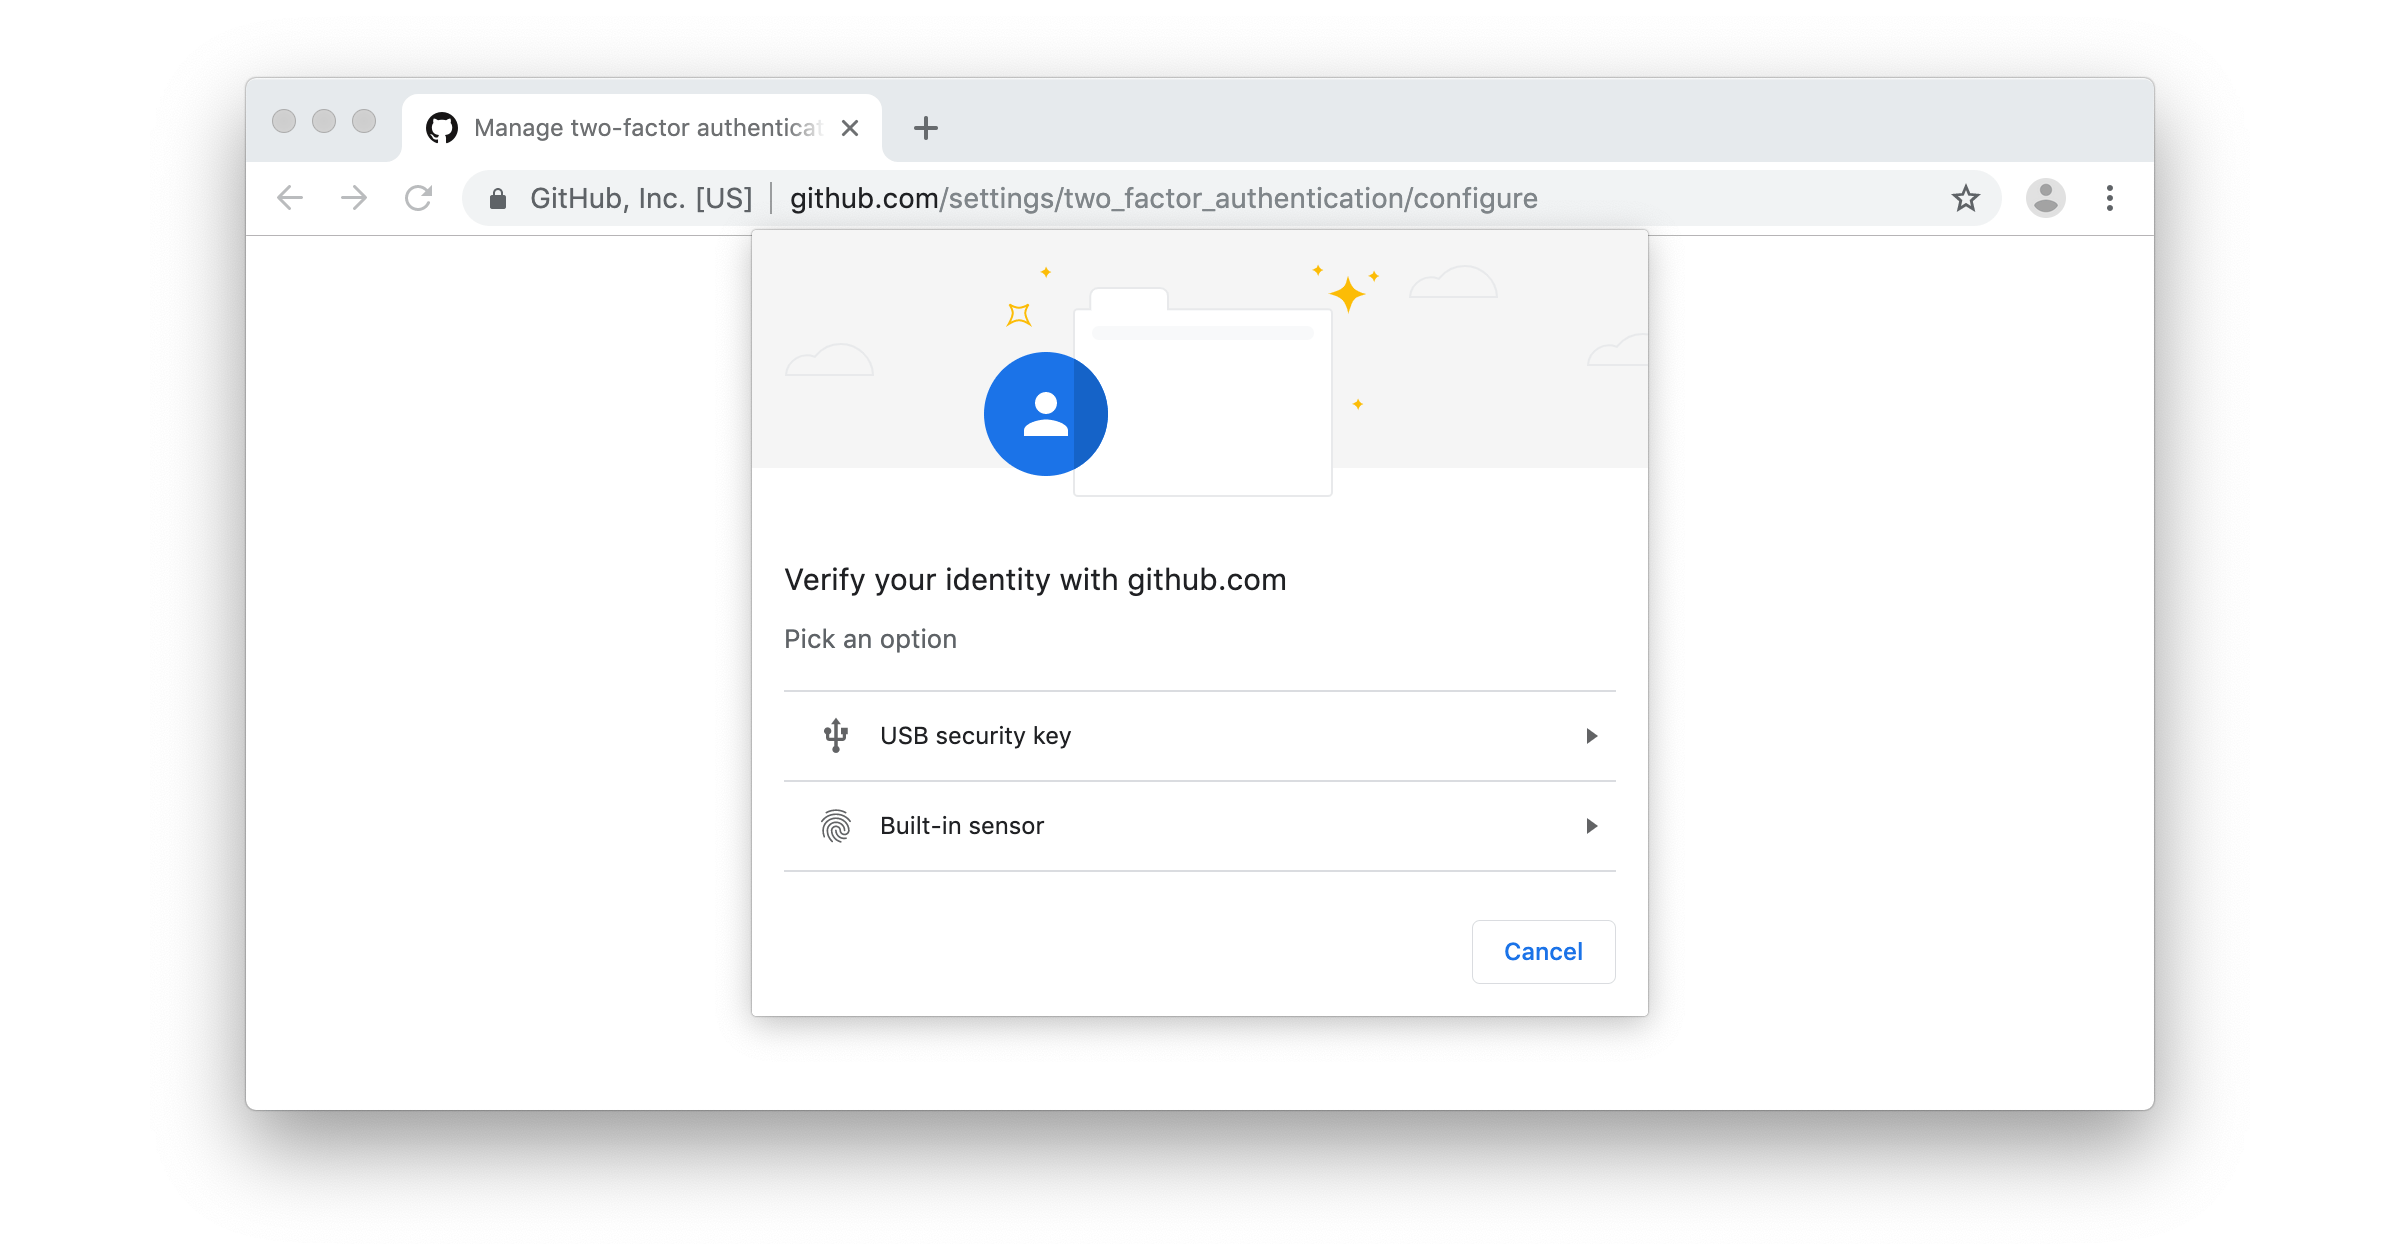Click the blue user avatar in the dialog

[1045, 413]
